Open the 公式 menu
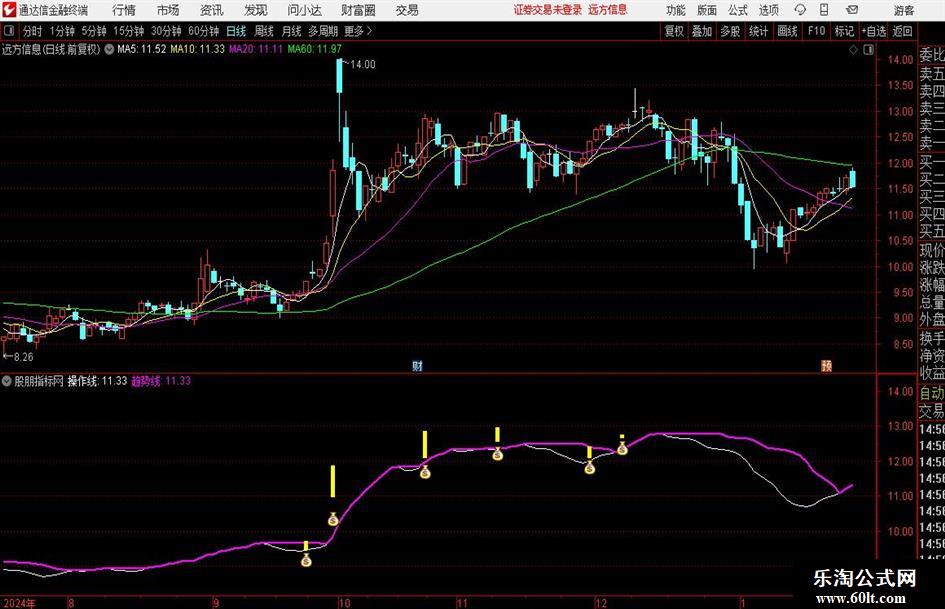945x609 pixels. tap(738, 10)
